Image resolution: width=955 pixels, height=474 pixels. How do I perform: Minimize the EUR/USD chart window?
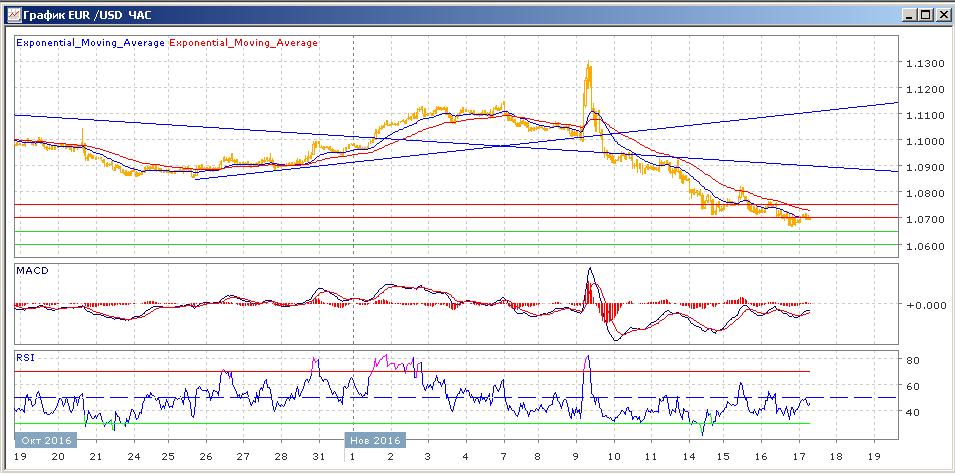[909, 14]
